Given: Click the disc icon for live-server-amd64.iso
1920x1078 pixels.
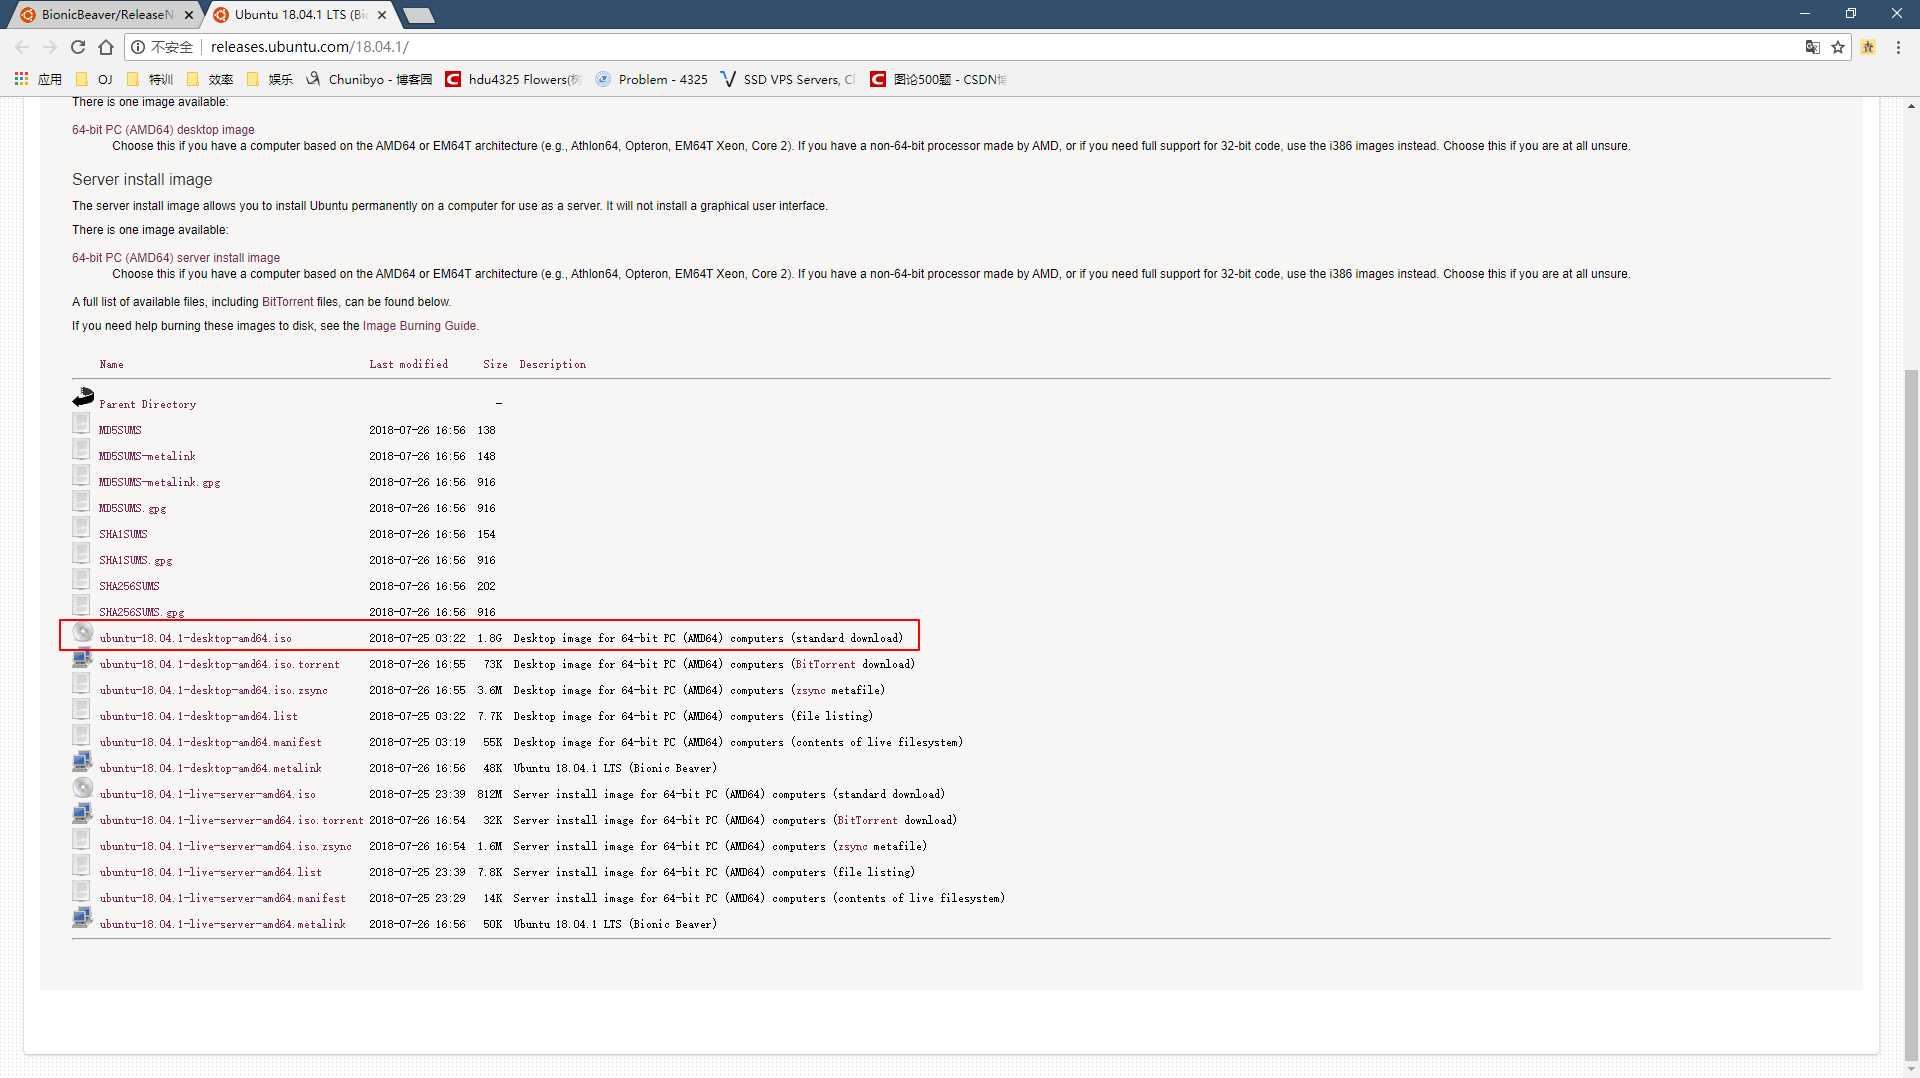Looking at the screenshot, I should click(x=83, y=788).
